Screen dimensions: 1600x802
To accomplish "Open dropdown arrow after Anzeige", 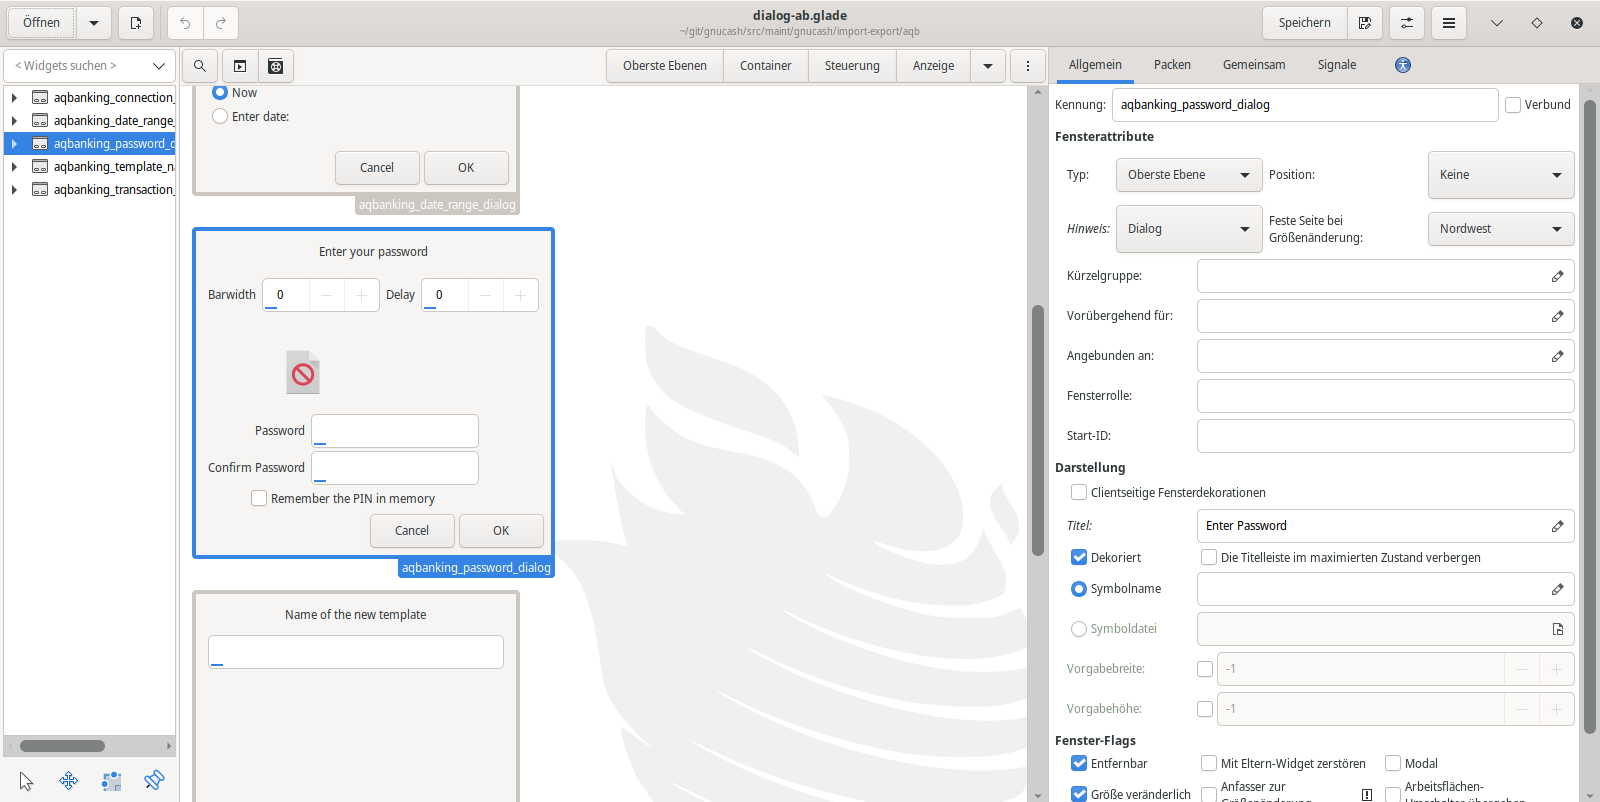I will [988, 66].
